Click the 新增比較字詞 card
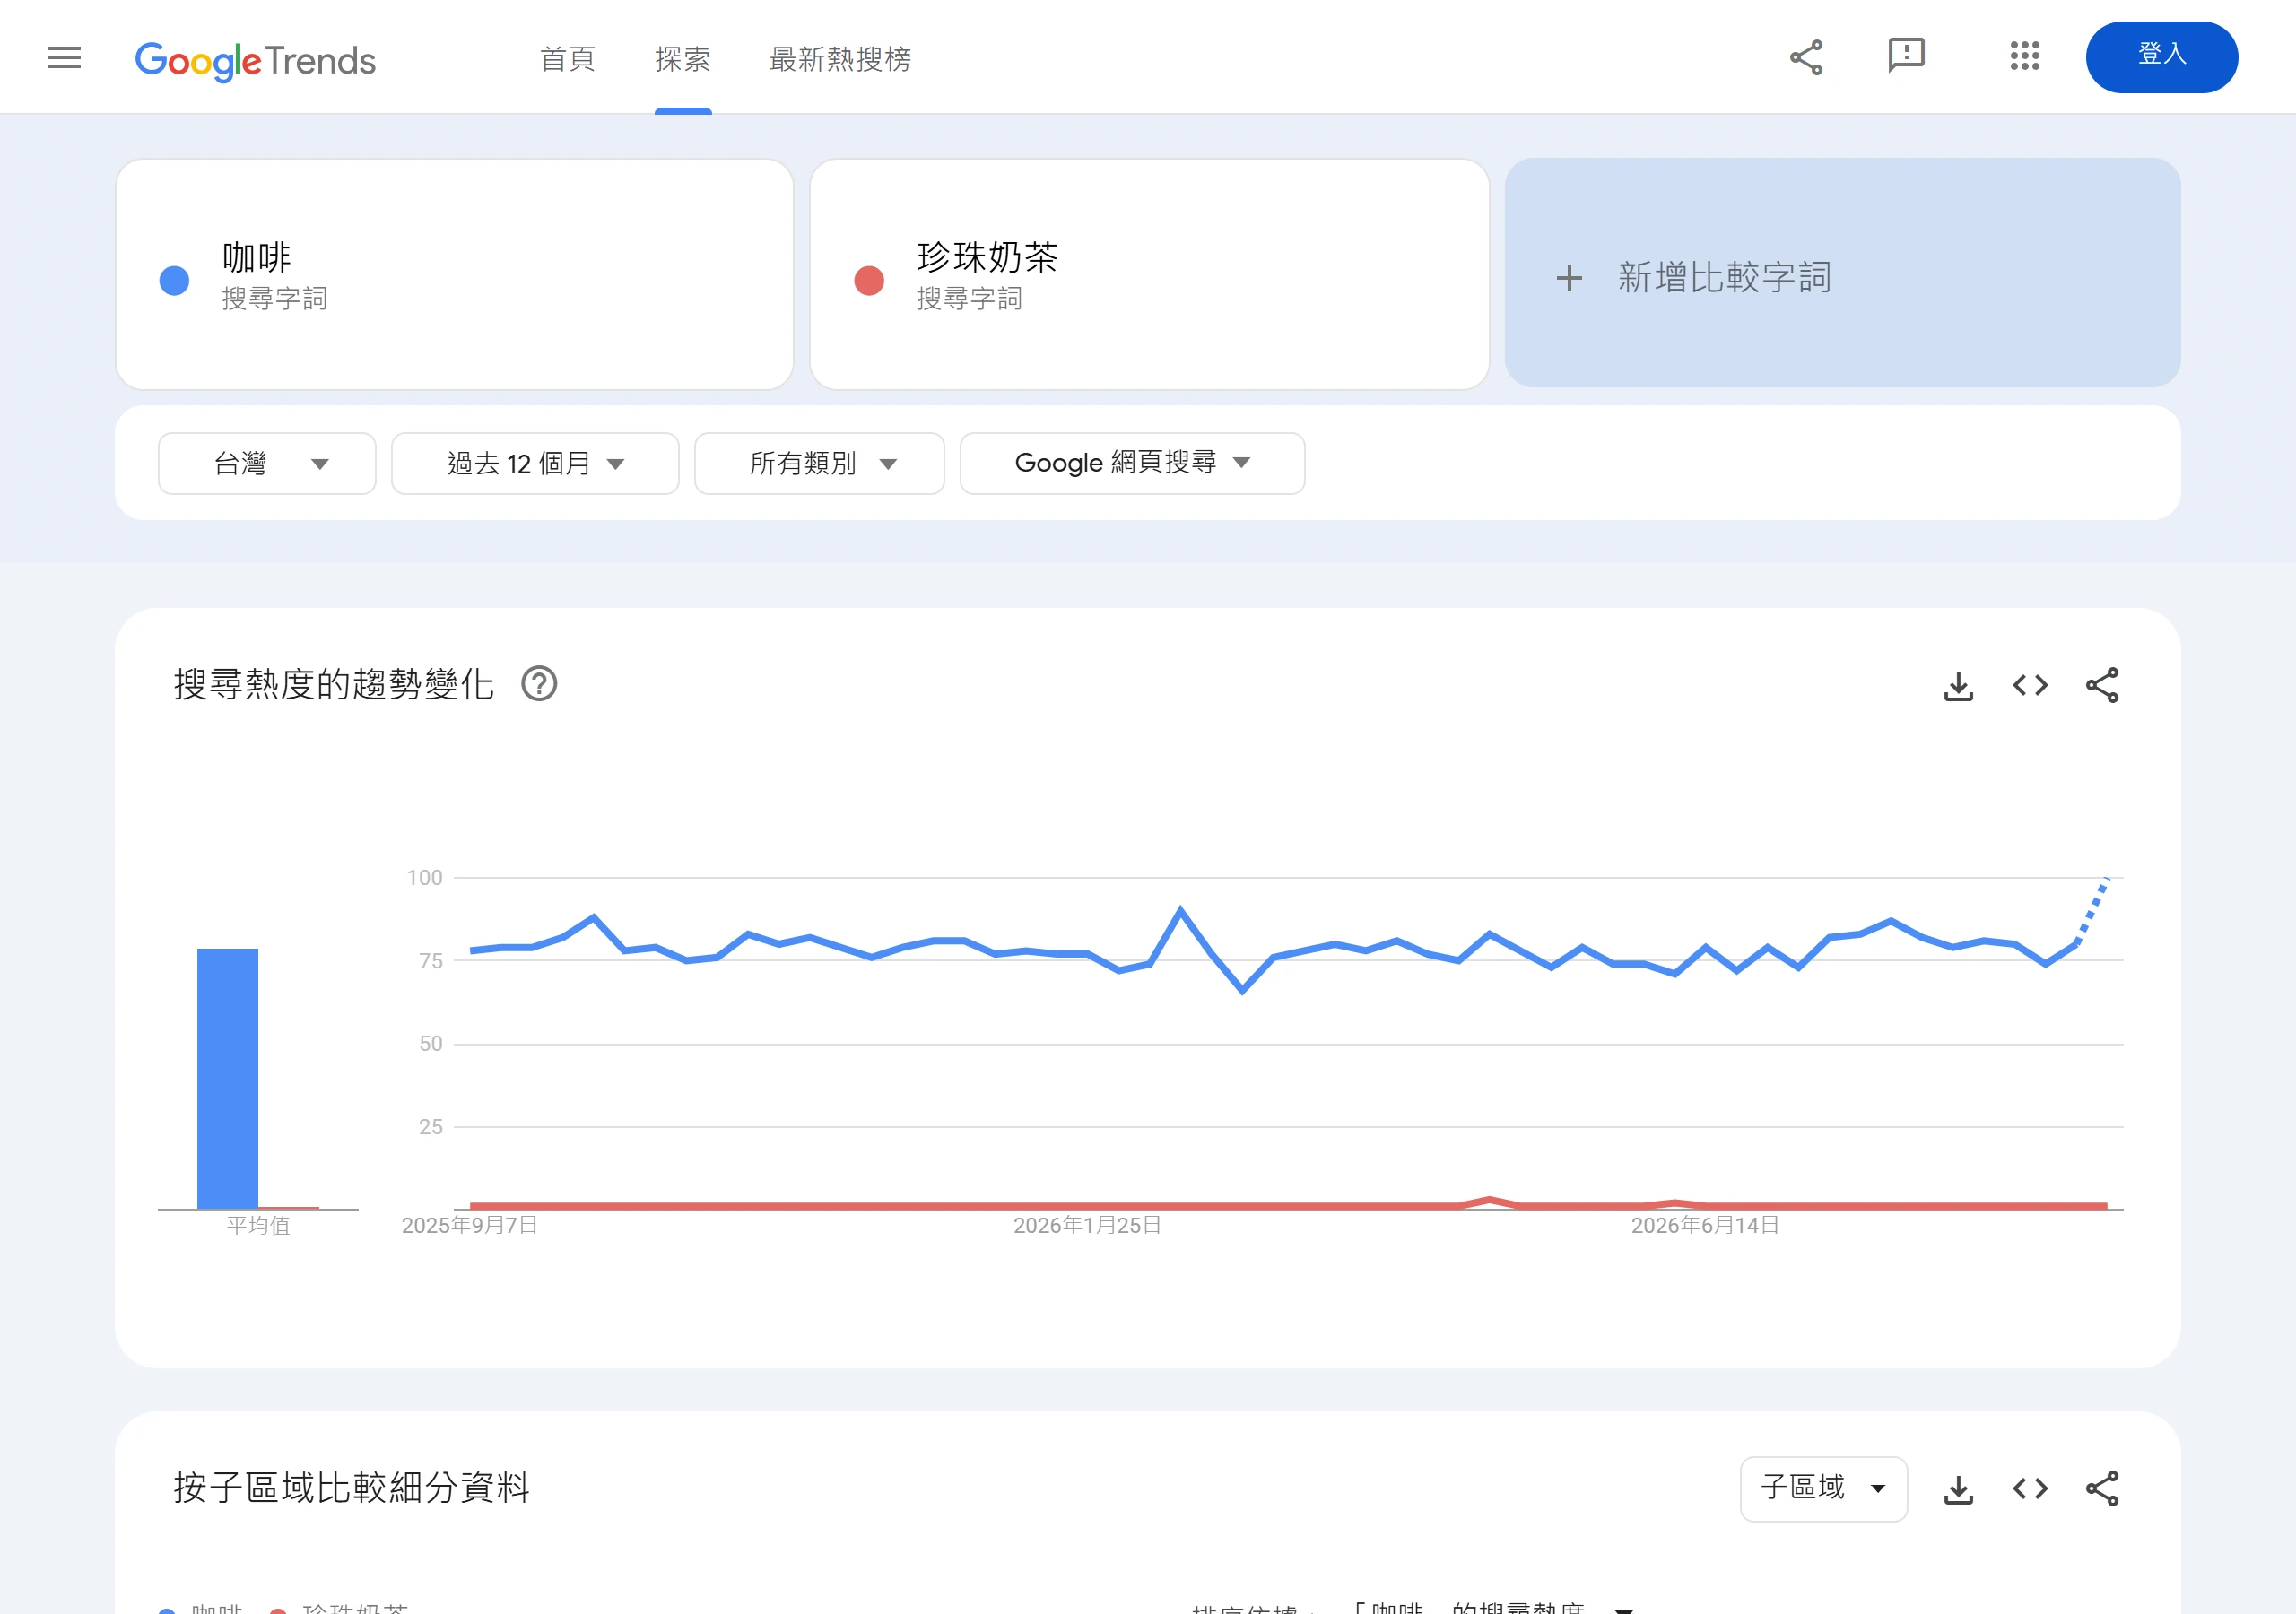Viewport: 2296px width, 1614px height. 1842,272
